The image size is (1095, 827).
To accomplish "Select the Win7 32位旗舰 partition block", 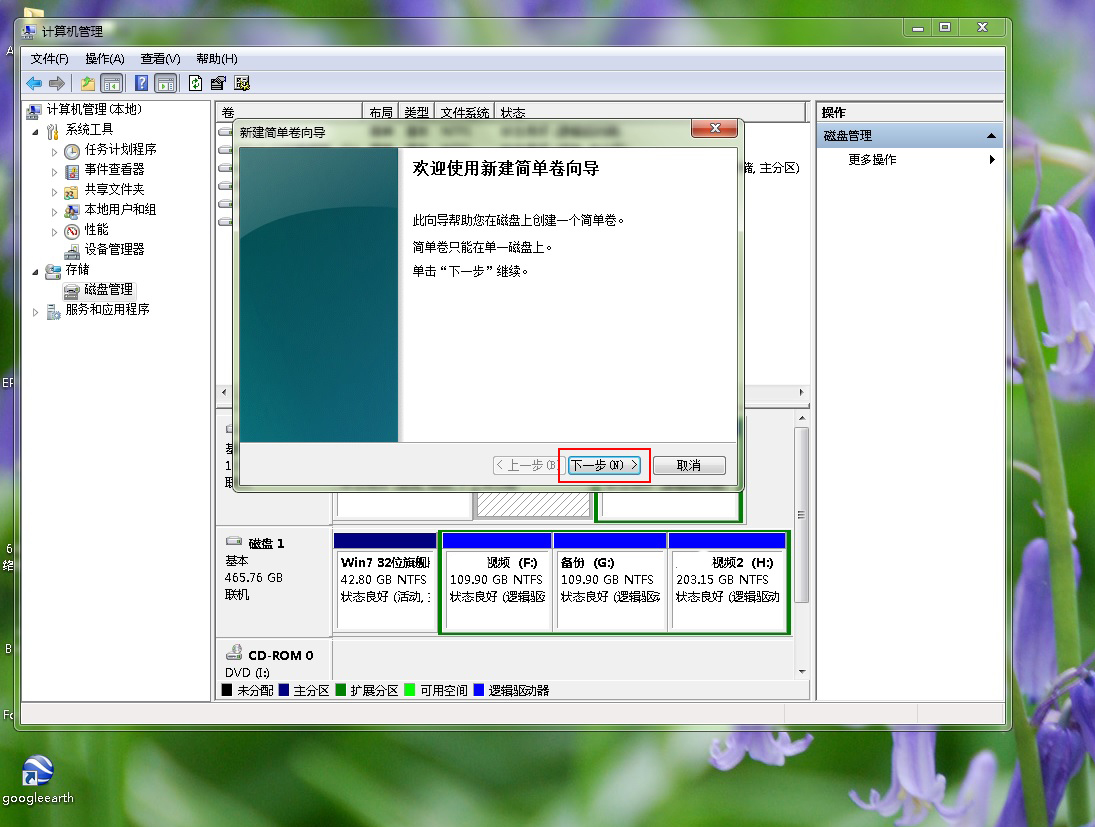I will pyautogui.click(x=385, y=580).
